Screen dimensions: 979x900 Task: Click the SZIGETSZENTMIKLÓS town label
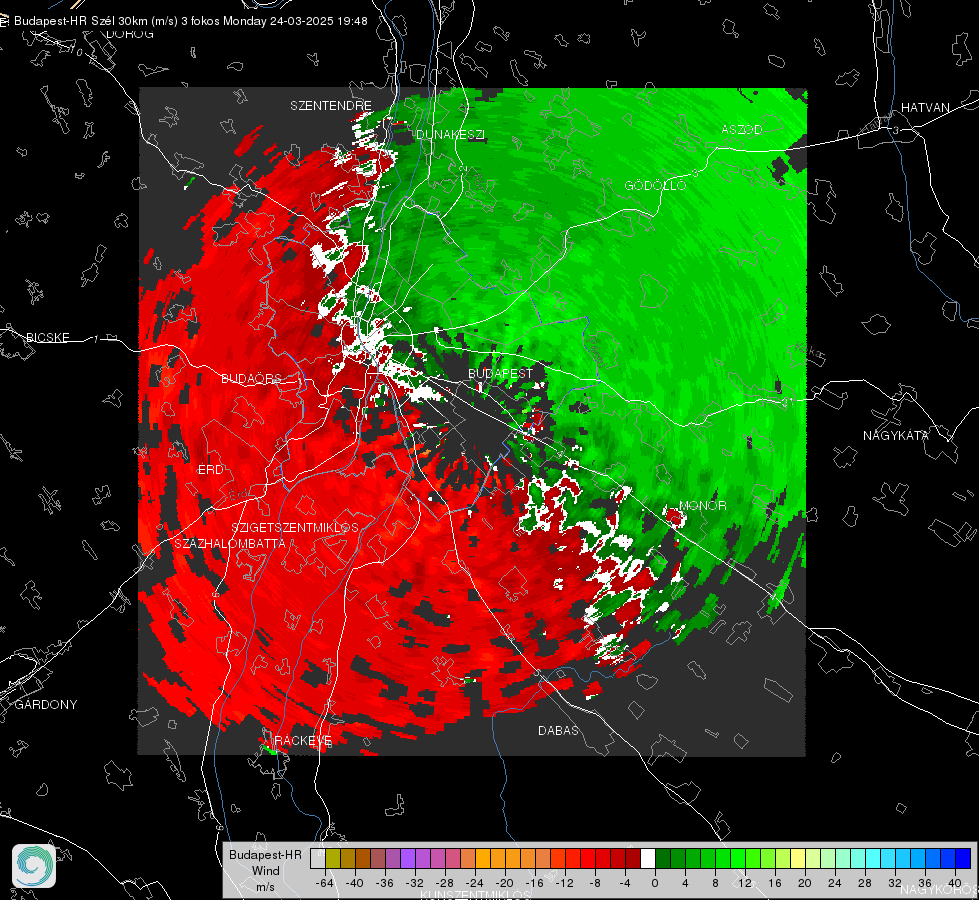(295, 528)
